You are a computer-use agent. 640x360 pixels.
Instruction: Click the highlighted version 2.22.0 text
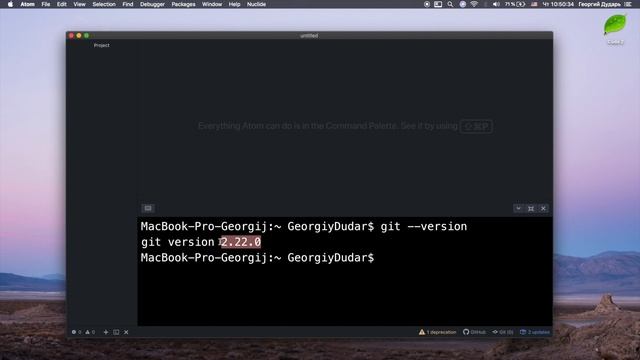coord(241,242)
